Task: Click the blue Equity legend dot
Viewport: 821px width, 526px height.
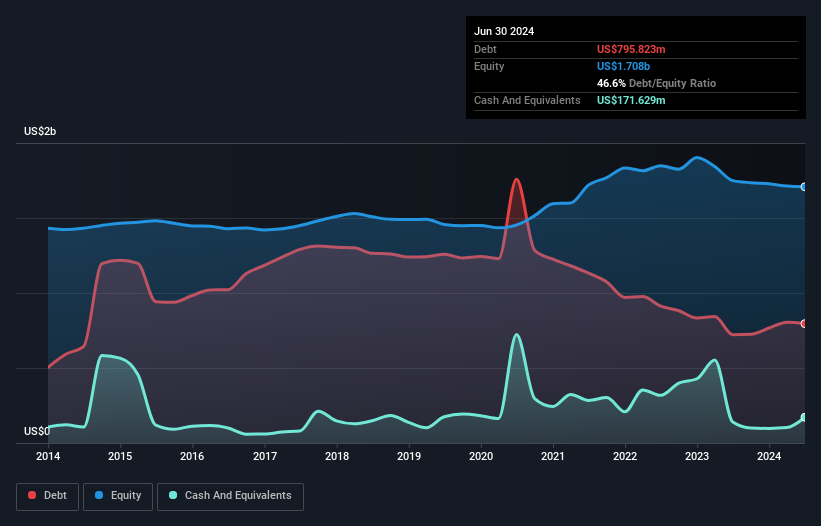Action: pyautogui.click(x=99, y=495)
